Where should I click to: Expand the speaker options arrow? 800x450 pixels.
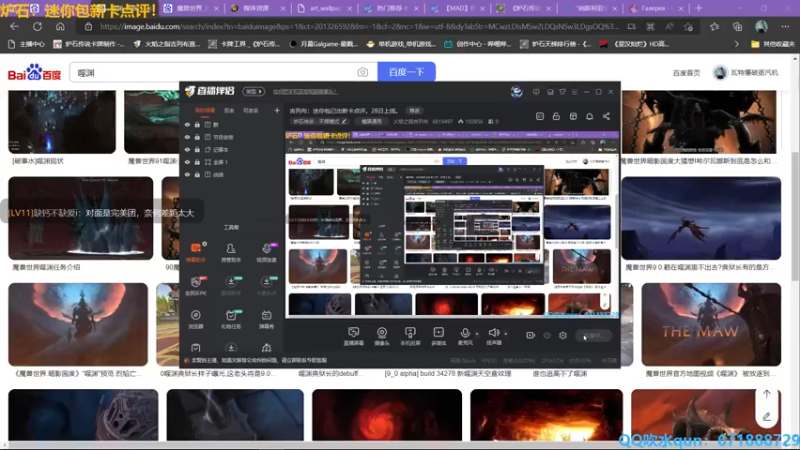pos(506,334)
